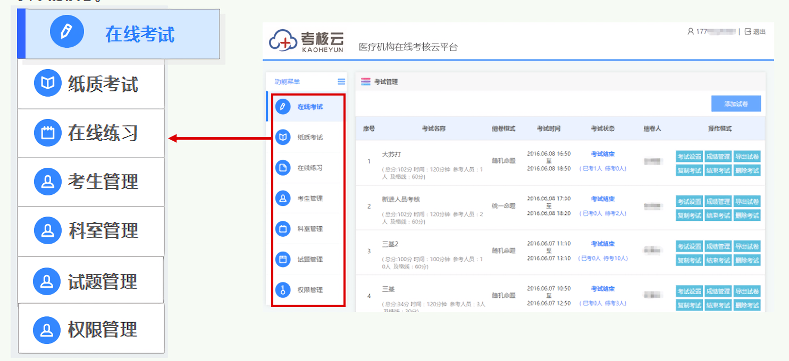Click the key icon for 权限管理 in sidebar
The width and height of the screenshot is (789, 361).
point(283,290)
